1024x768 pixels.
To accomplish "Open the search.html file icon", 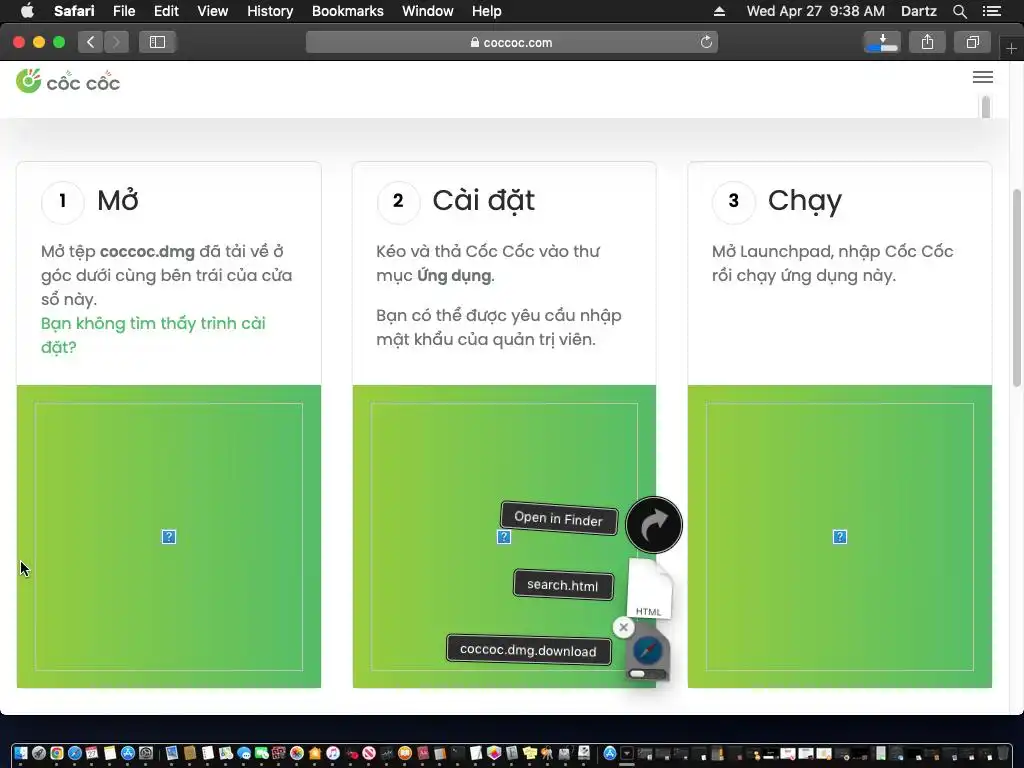I will [x=648, y=588].
